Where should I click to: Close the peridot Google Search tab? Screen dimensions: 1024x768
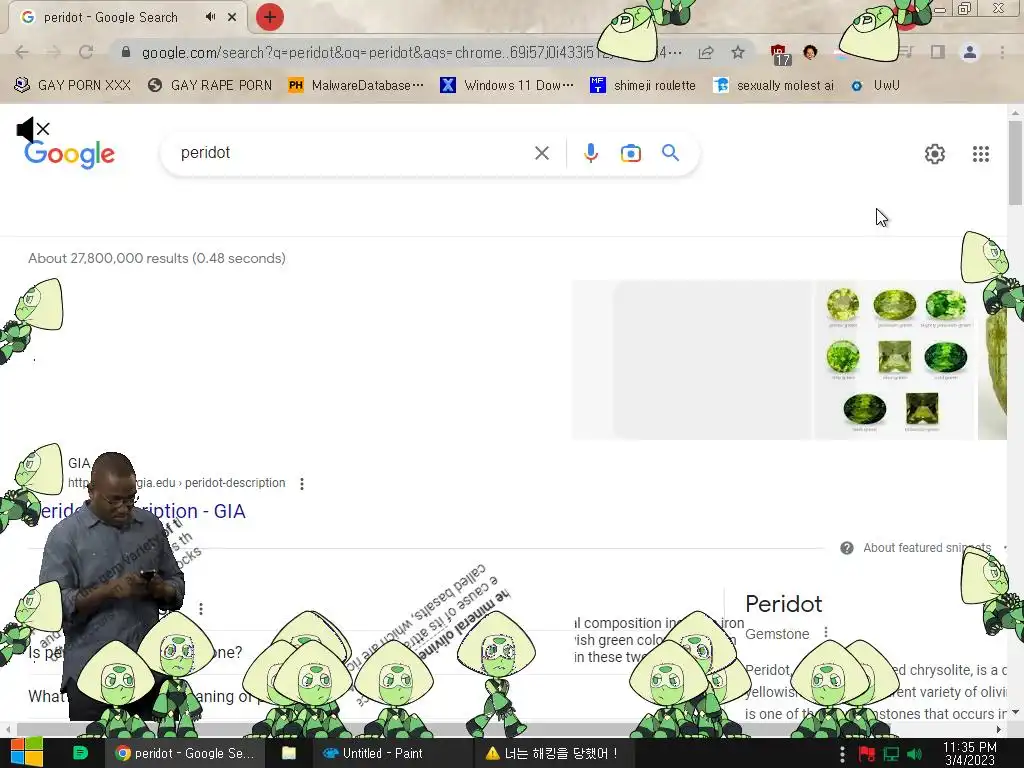pyautogui.click(x=232, y=17)
